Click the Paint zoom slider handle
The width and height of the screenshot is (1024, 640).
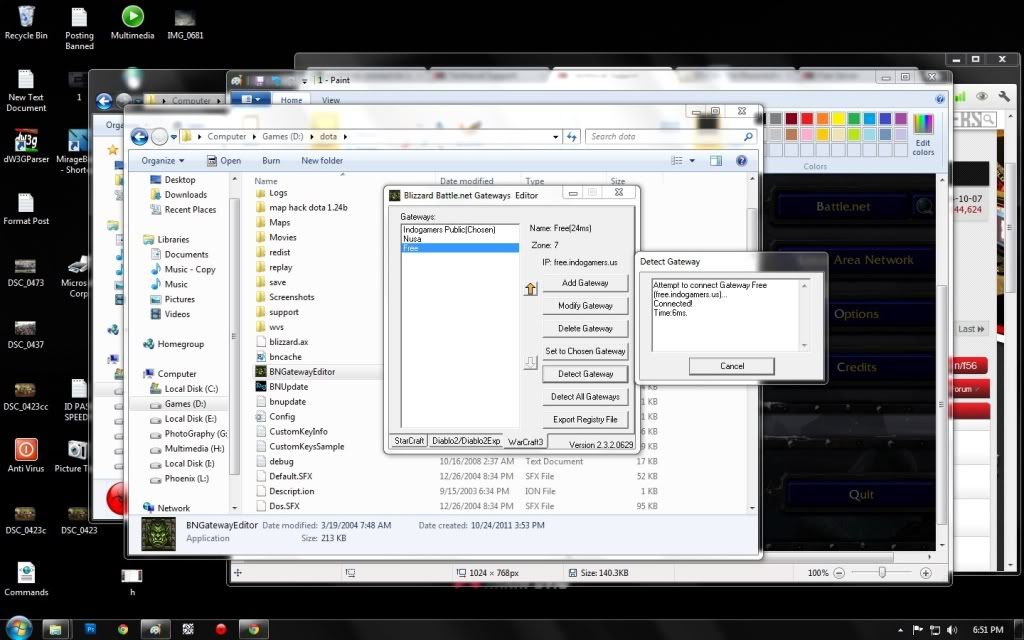coord(882,573)
